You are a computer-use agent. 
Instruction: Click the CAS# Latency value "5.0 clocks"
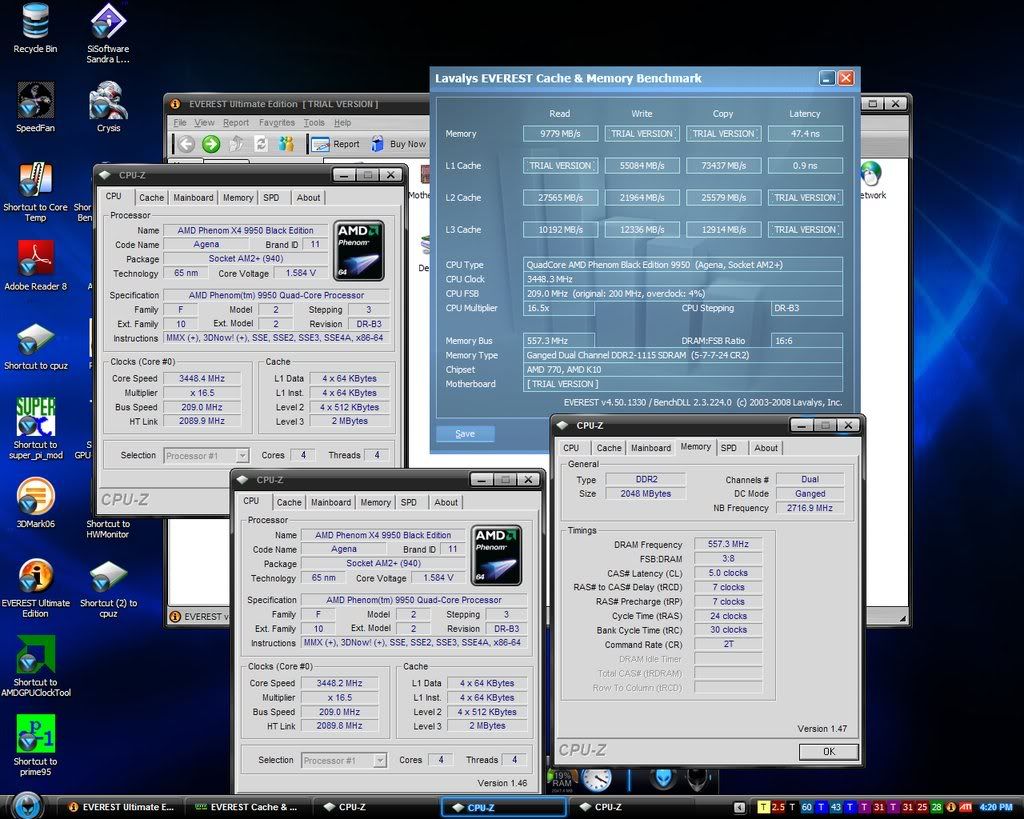[x=728, y=573]
